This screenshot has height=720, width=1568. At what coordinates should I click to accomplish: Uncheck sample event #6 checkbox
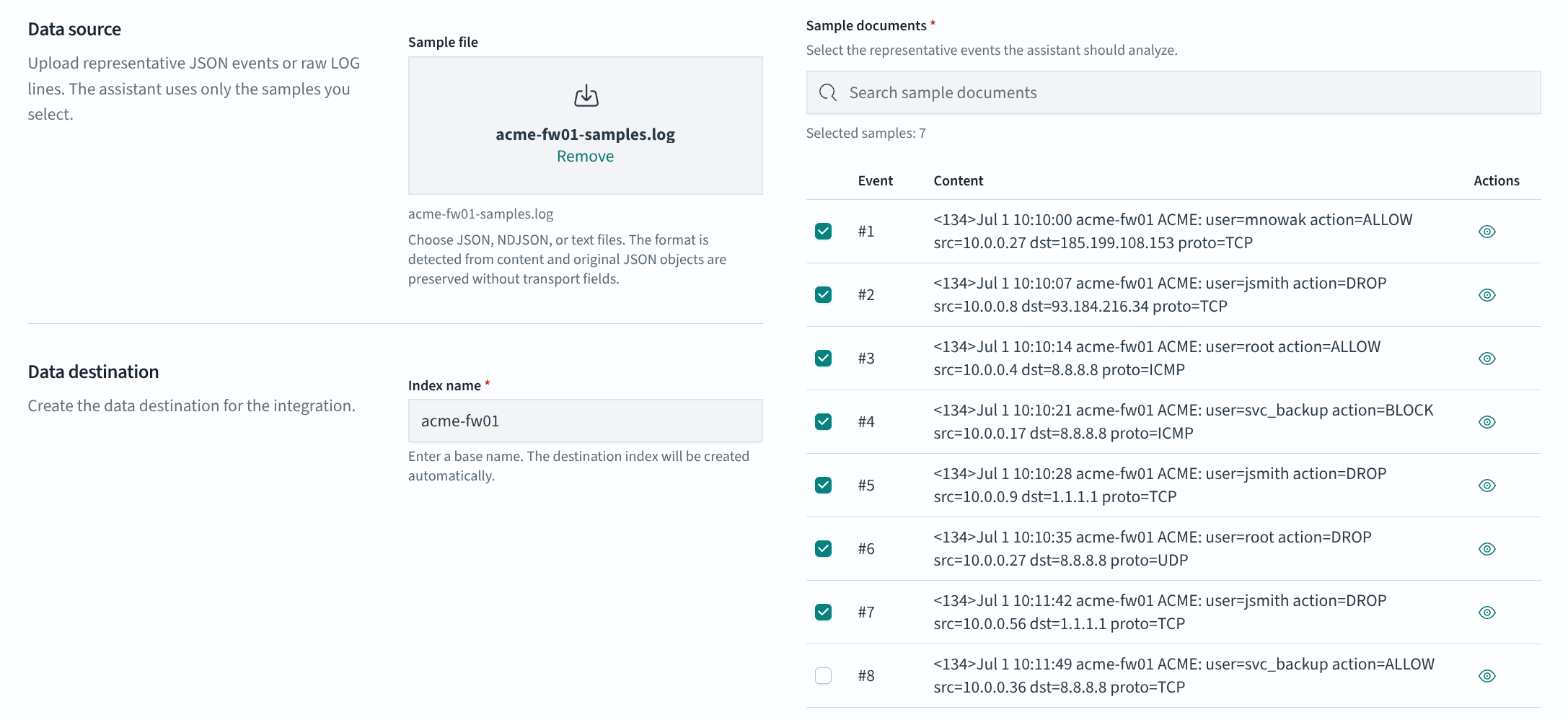click(823, 549)
